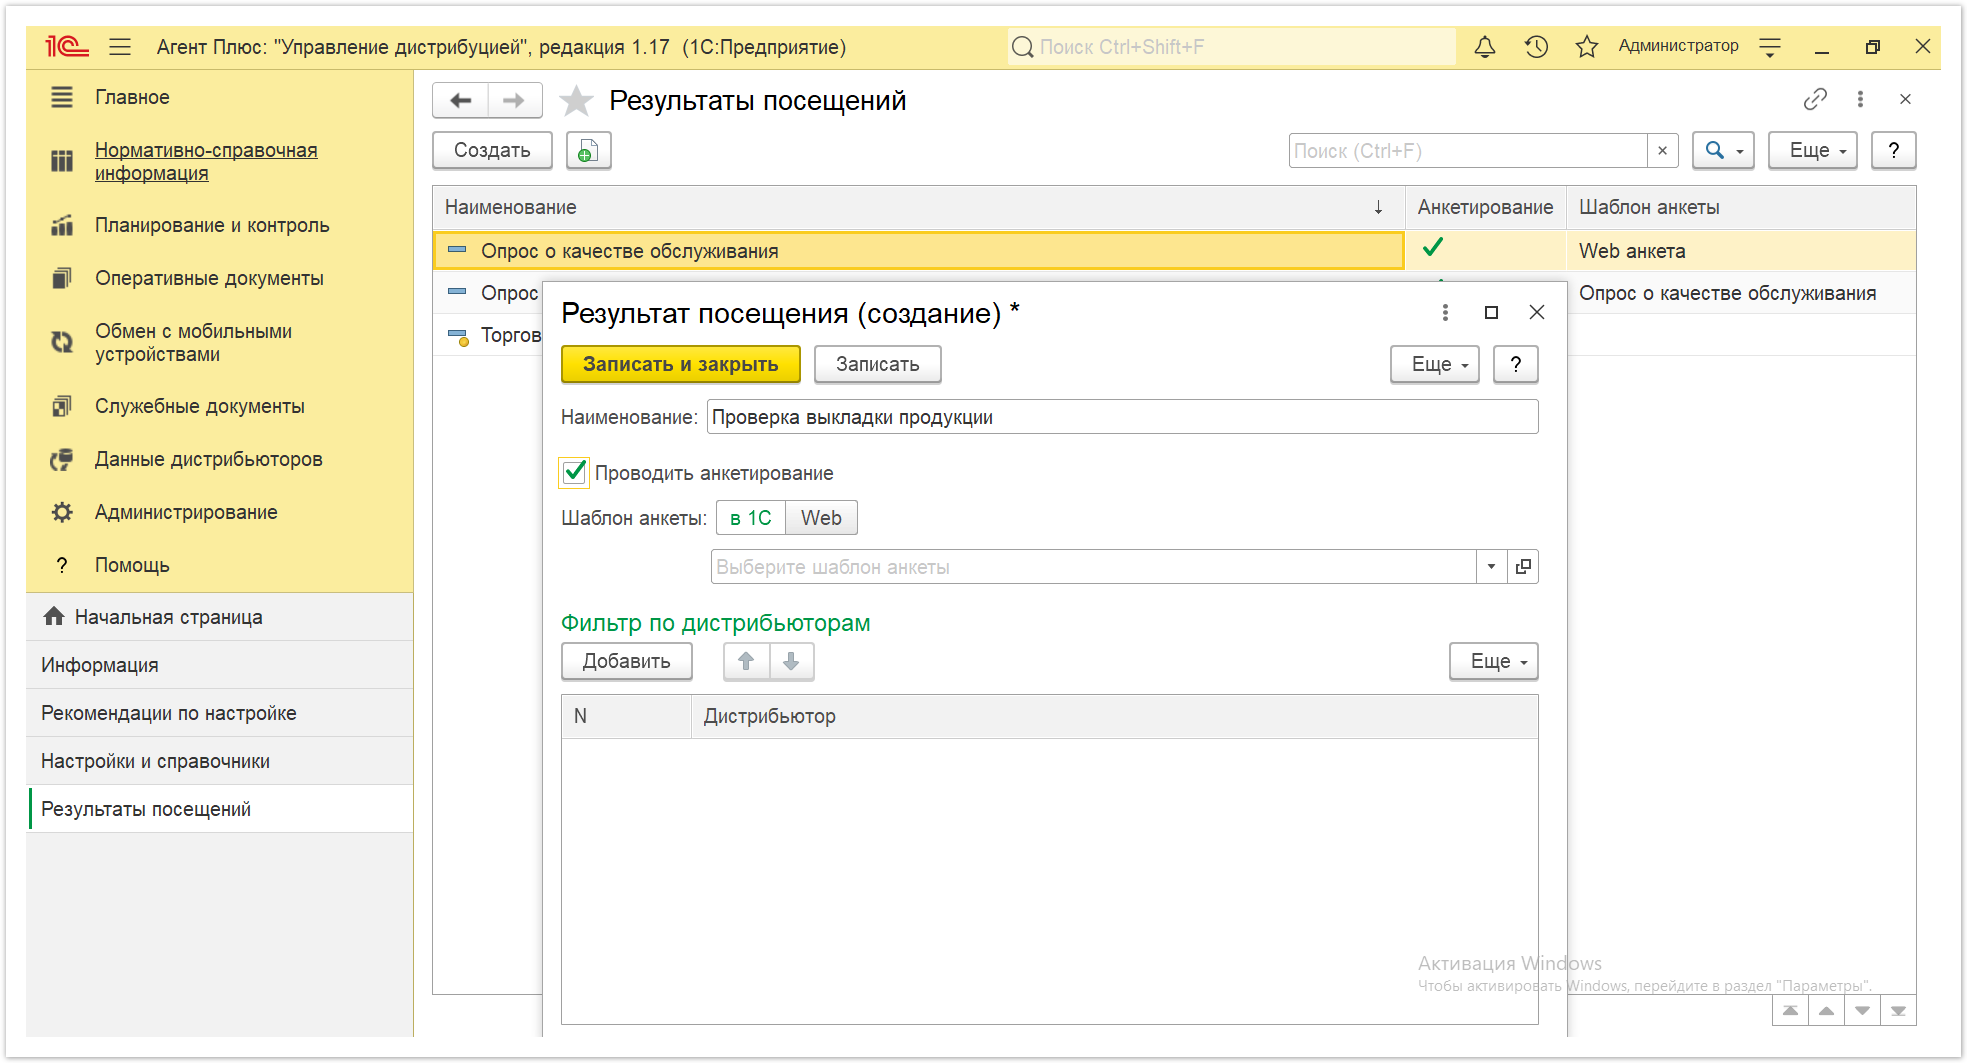Open help for the list form
The height and width of the screenshot is (1063, 1967).
pyautogui.click(x=1893, y=150)
